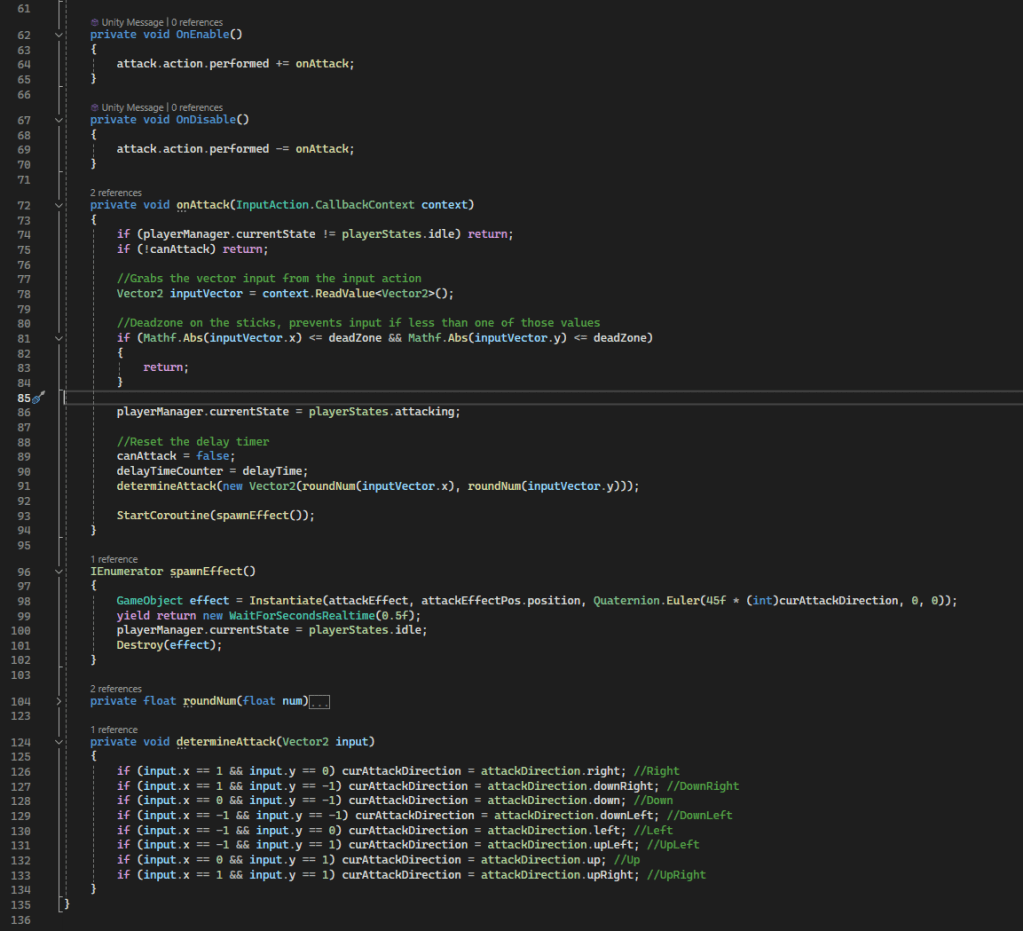Click line number 93 in the gutter

coord(24,515)
